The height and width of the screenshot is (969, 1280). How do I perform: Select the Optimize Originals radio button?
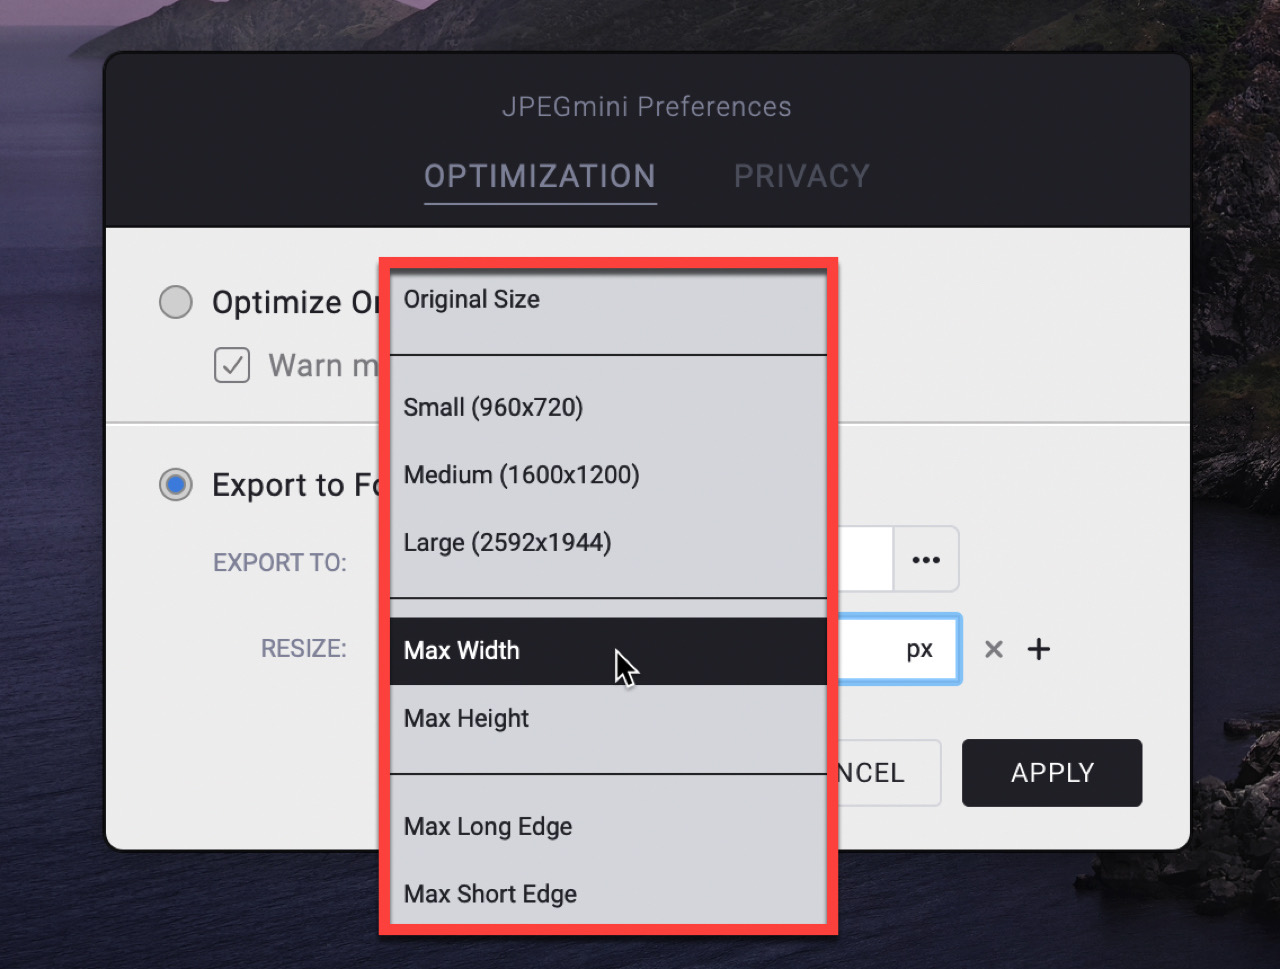(x=176, y=302)
